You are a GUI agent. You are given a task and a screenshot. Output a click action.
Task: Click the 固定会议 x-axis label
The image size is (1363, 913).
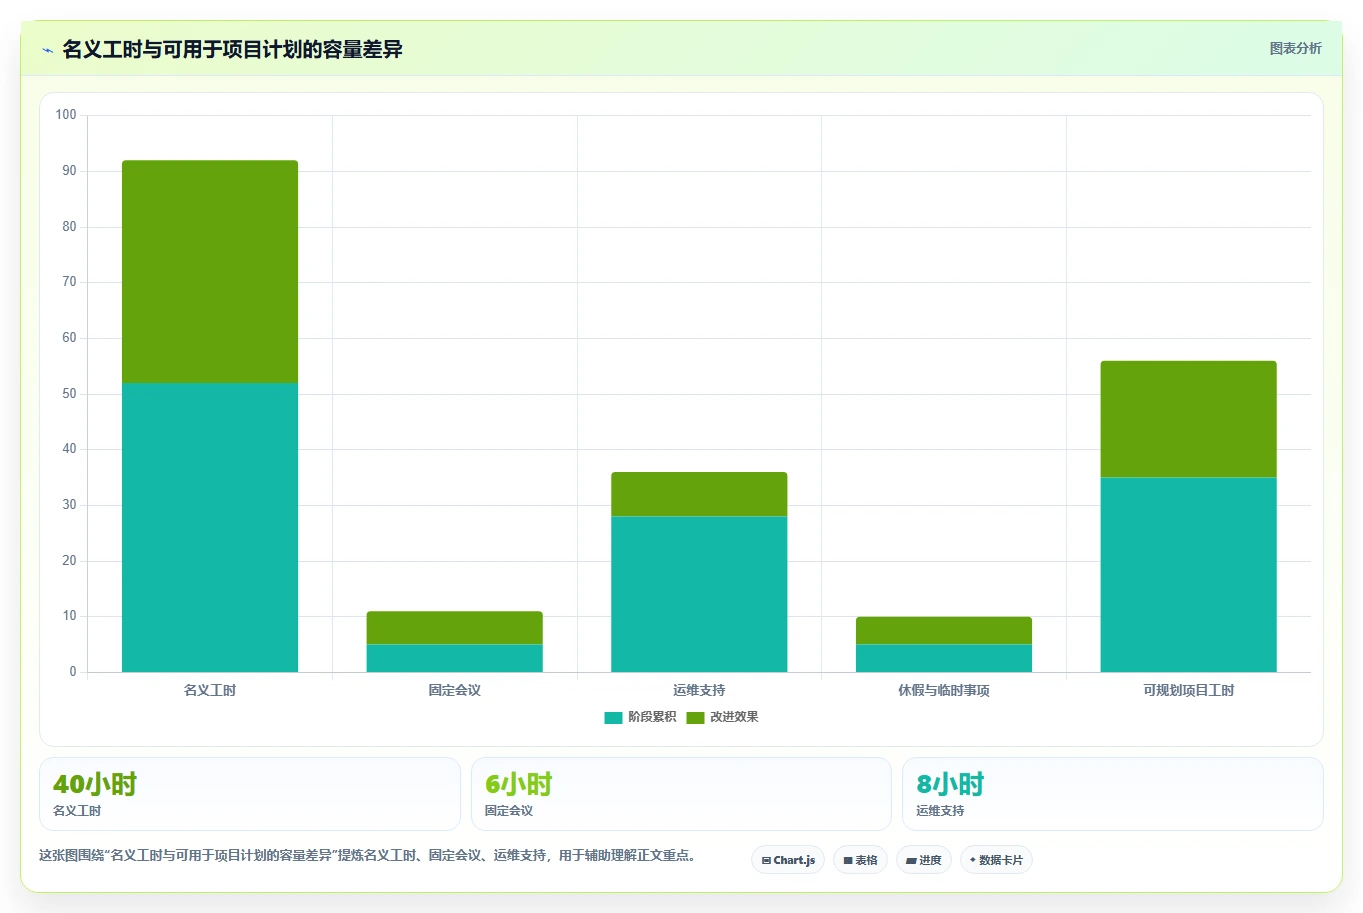pos(455,690)
